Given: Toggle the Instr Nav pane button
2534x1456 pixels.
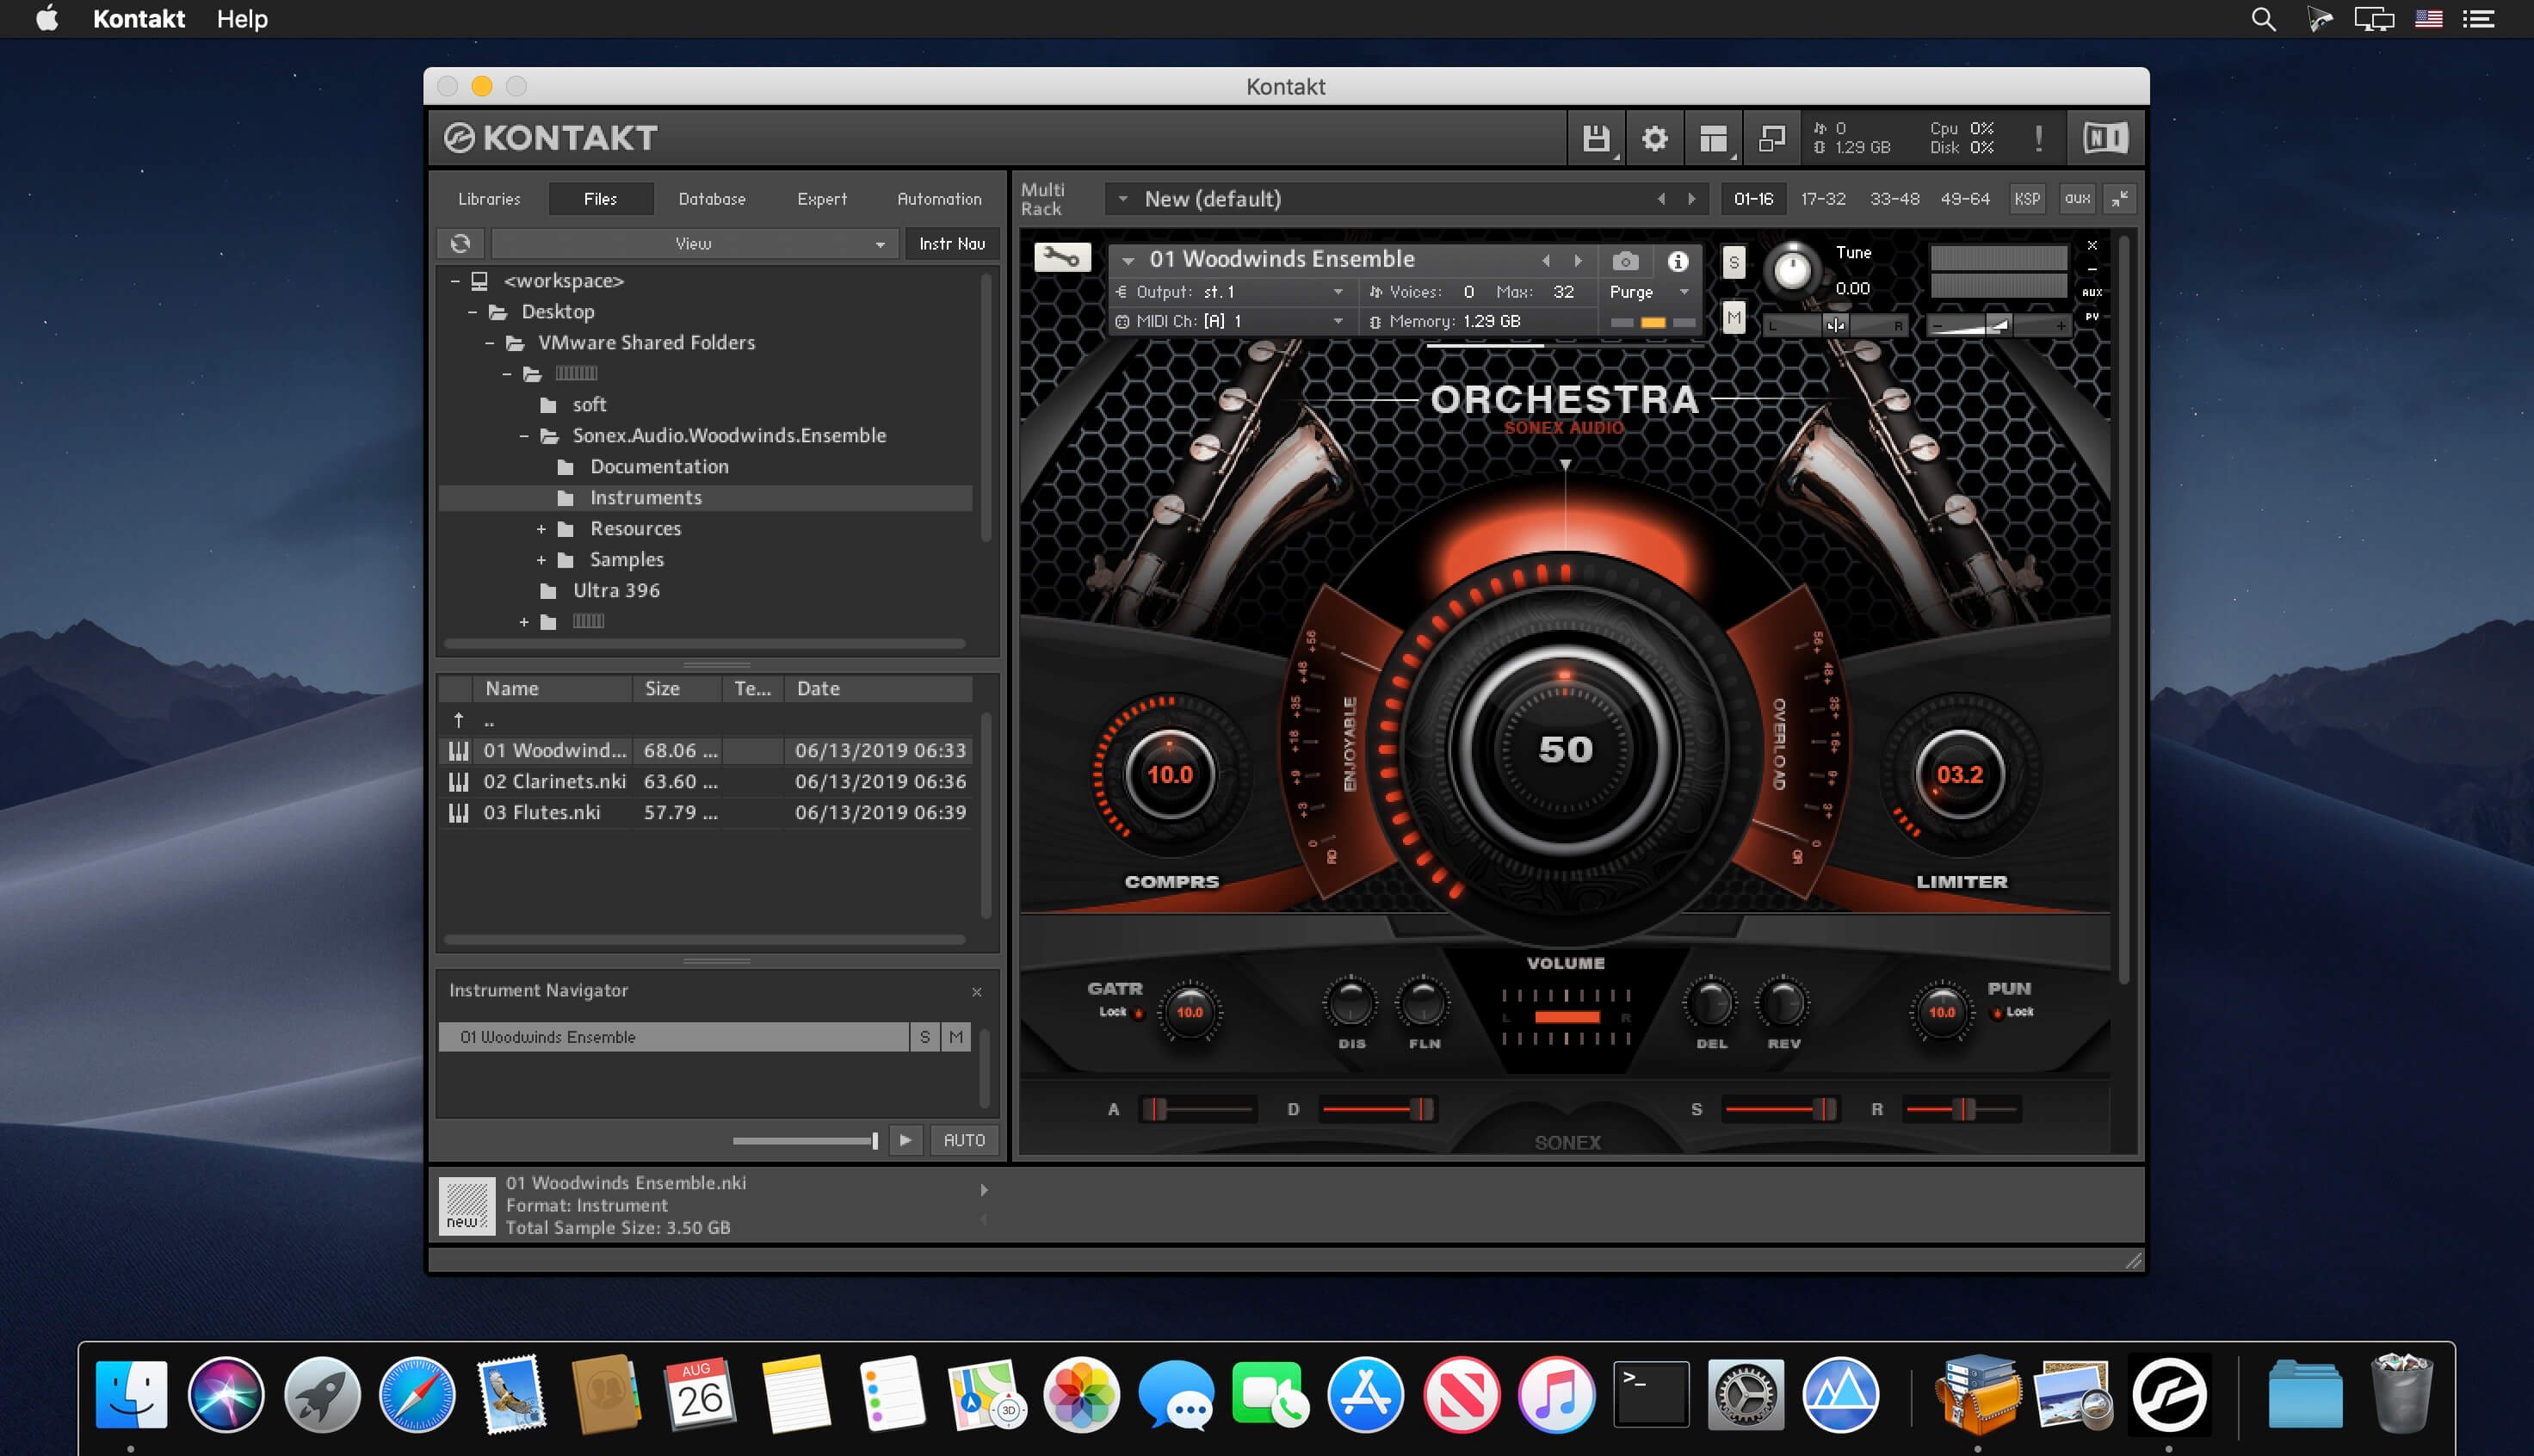Looking at the screenshot, I should pos(952,243).
